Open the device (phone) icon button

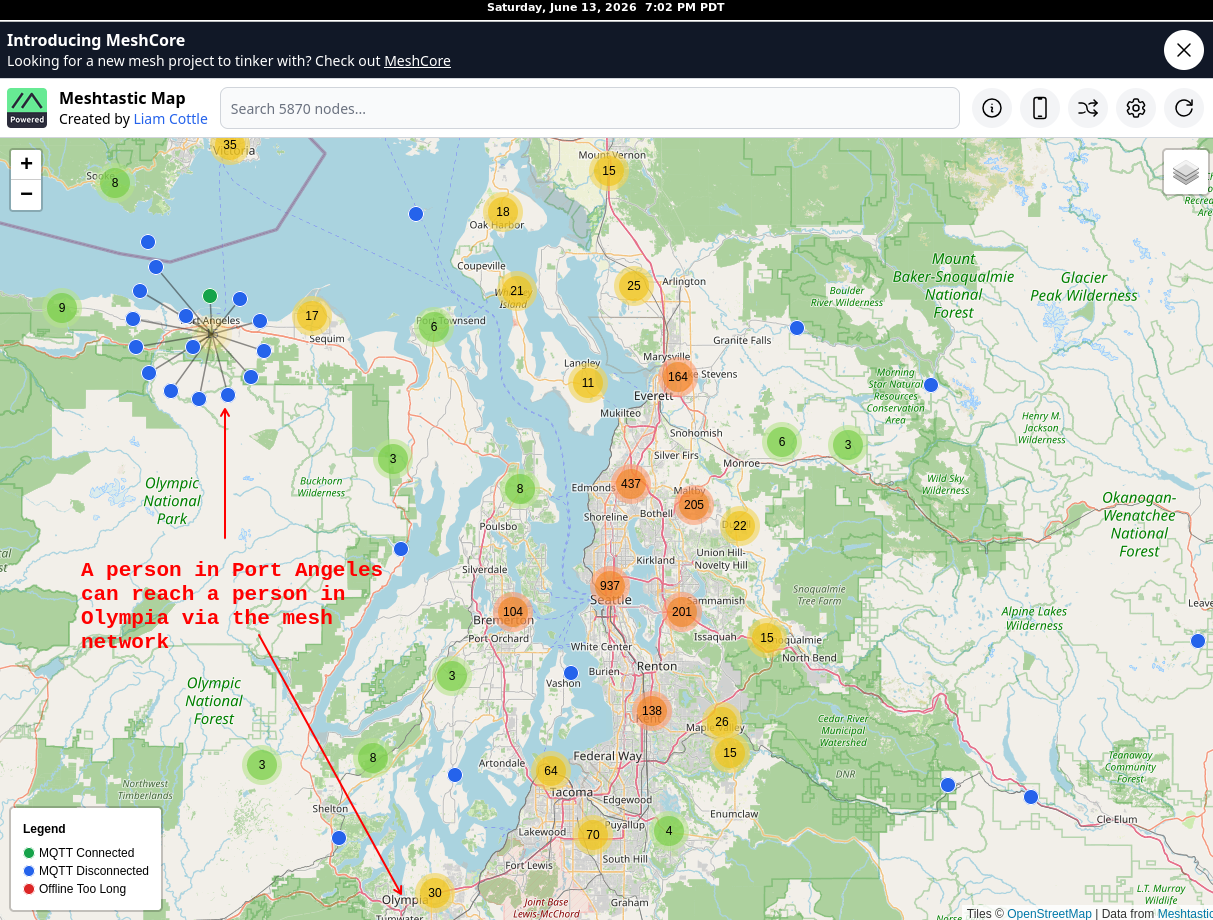click(1040, 108)
